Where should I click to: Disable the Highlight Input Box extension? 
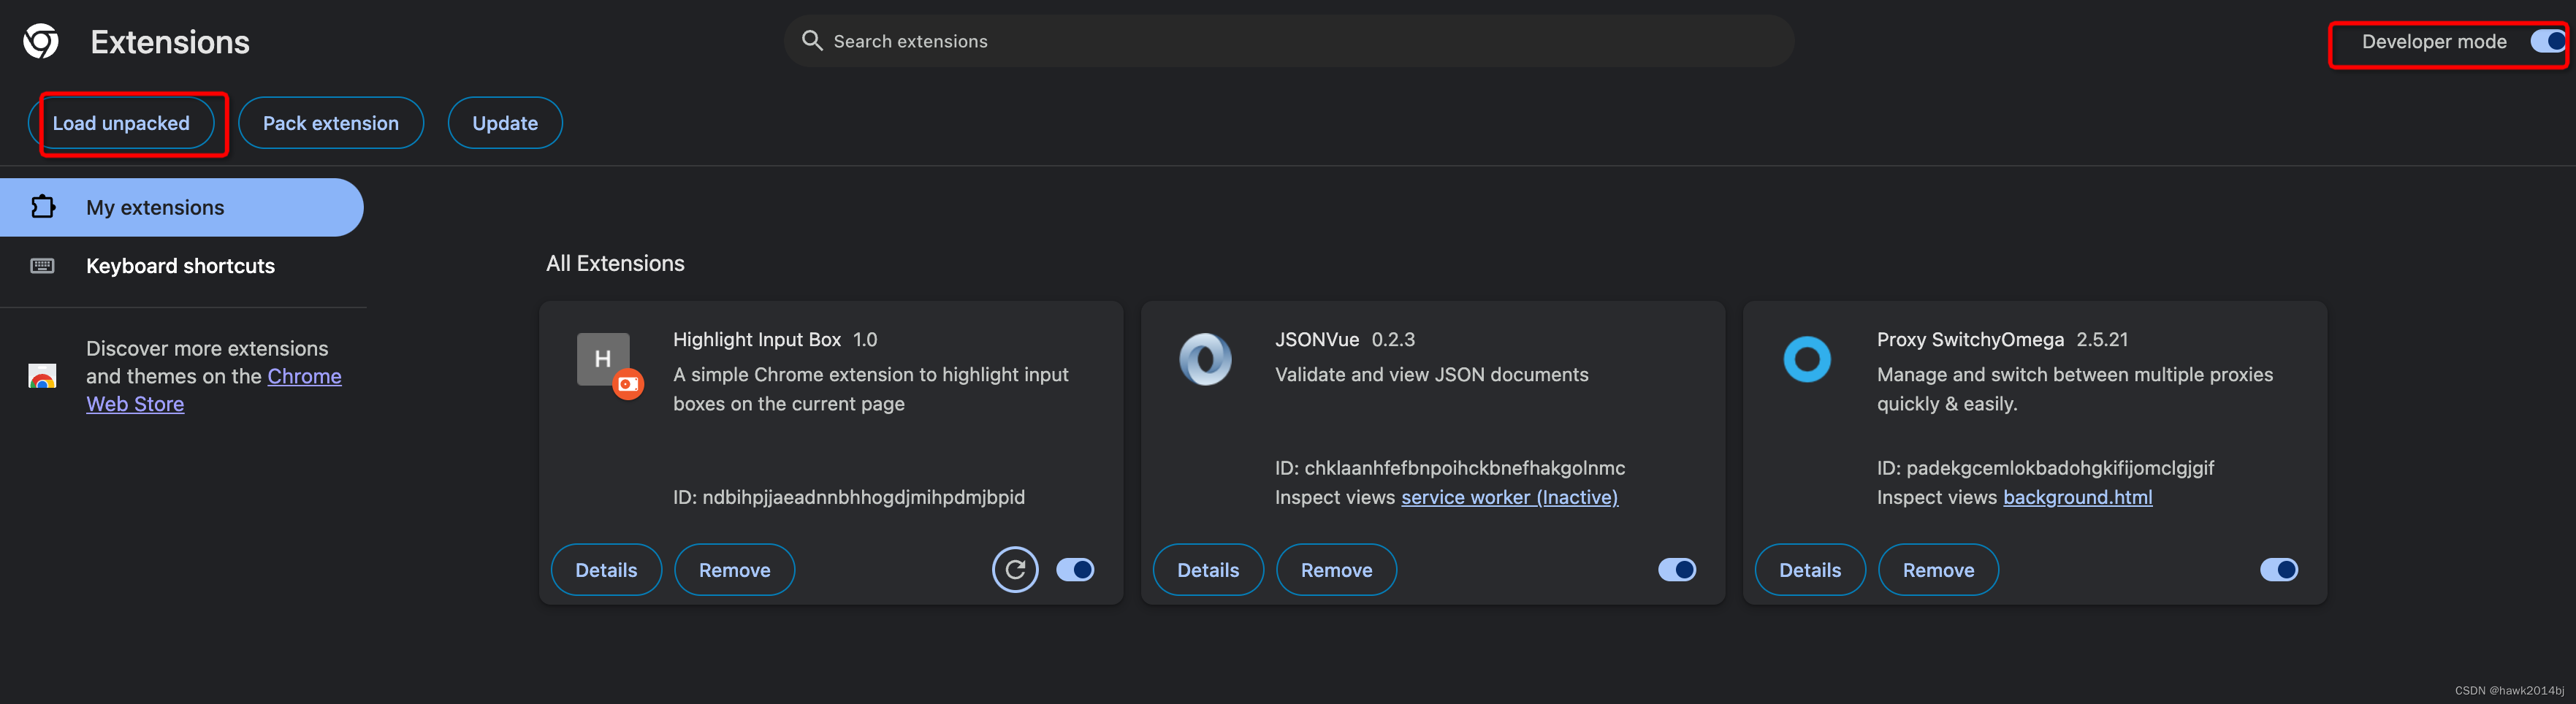[1075, 570]
